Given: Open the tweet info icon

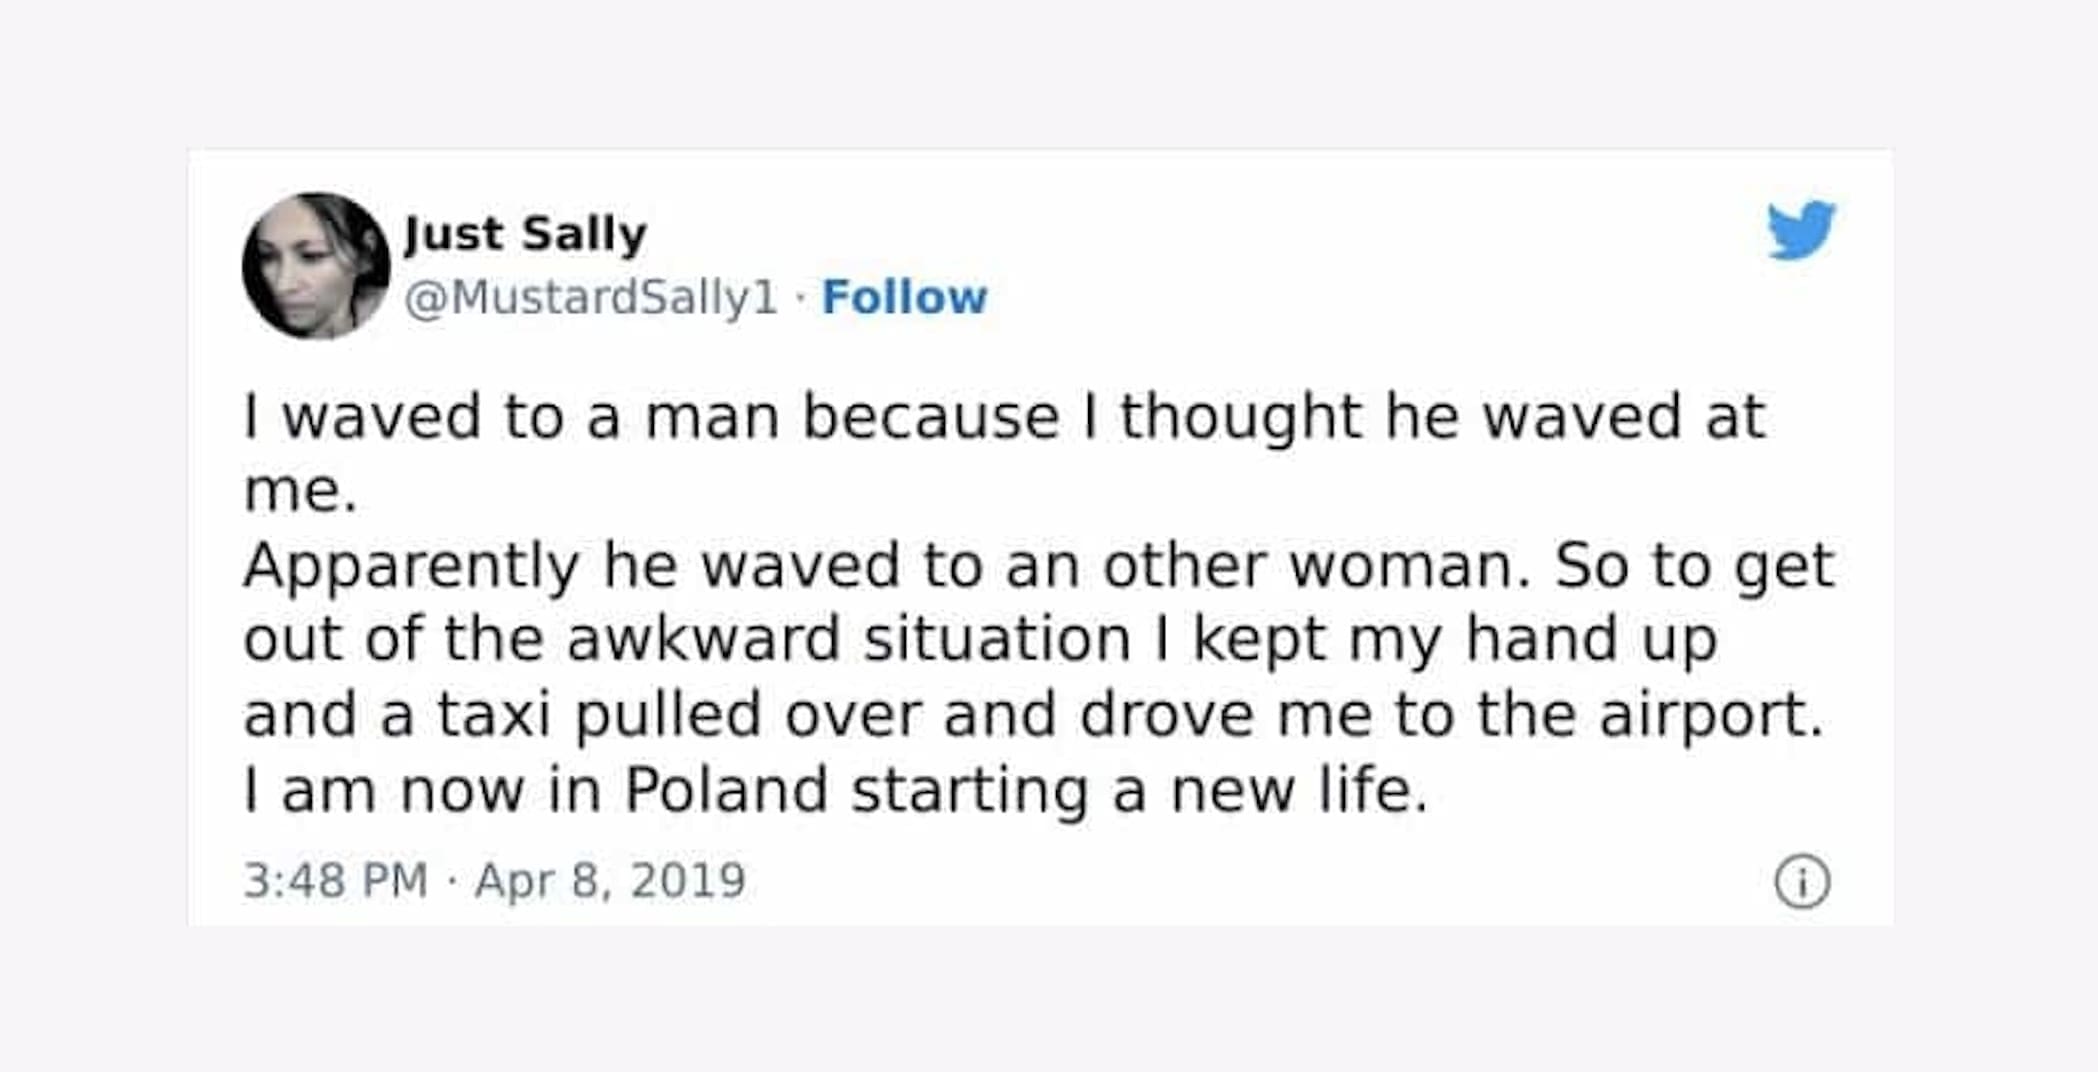Looking at the screenshot, I should pyautogui.click(x=1802, y=882).
